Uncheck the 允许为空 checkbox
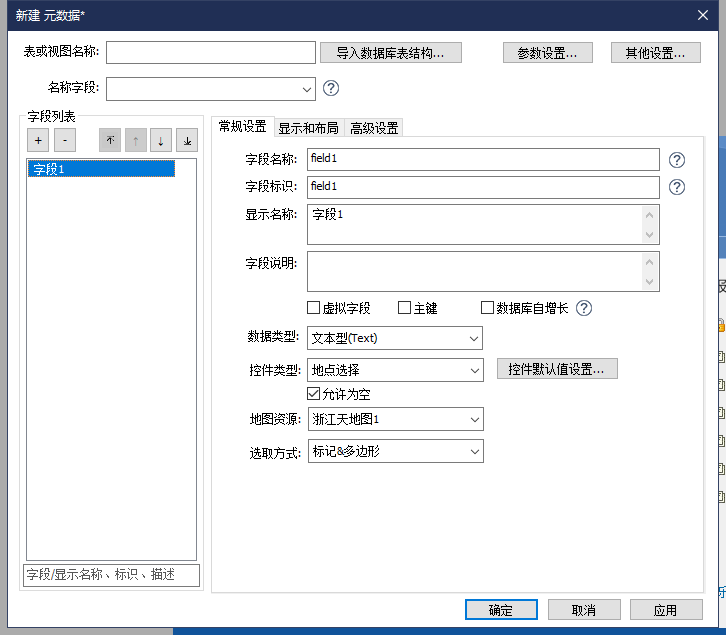 tap(314, 394)
